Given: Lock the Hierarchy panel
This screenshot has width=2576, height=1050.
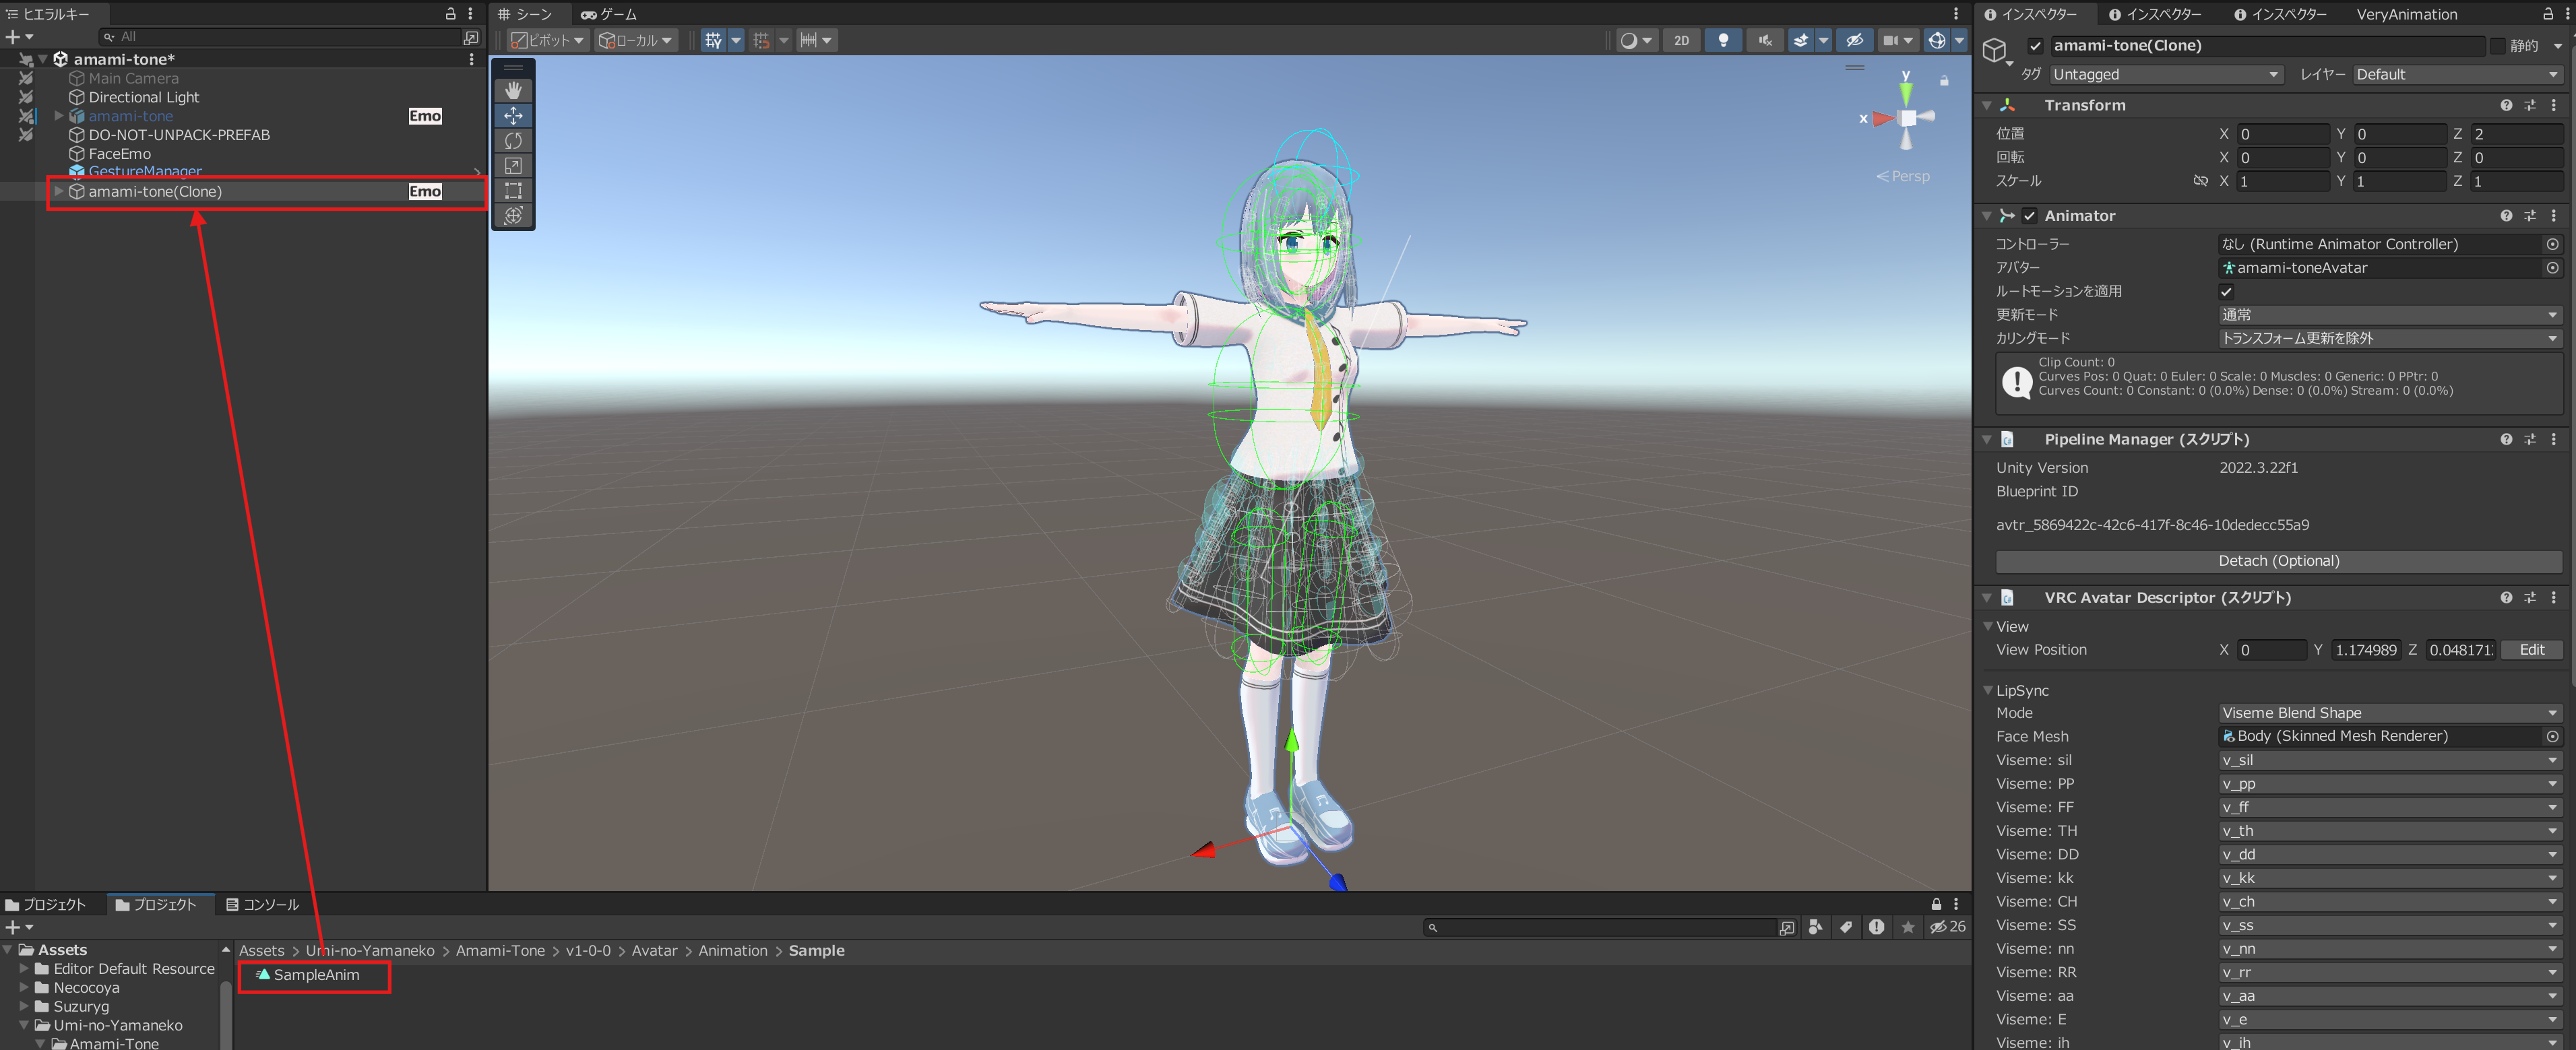Looking at the screenshot, I should 450,14.
